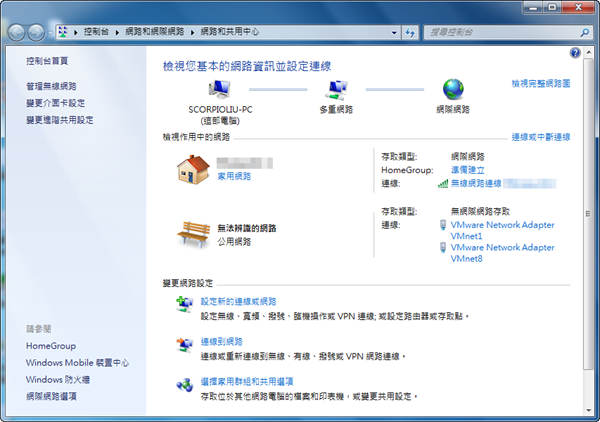Maximize the window
This screenshot has height=422, width=600.
553,8
